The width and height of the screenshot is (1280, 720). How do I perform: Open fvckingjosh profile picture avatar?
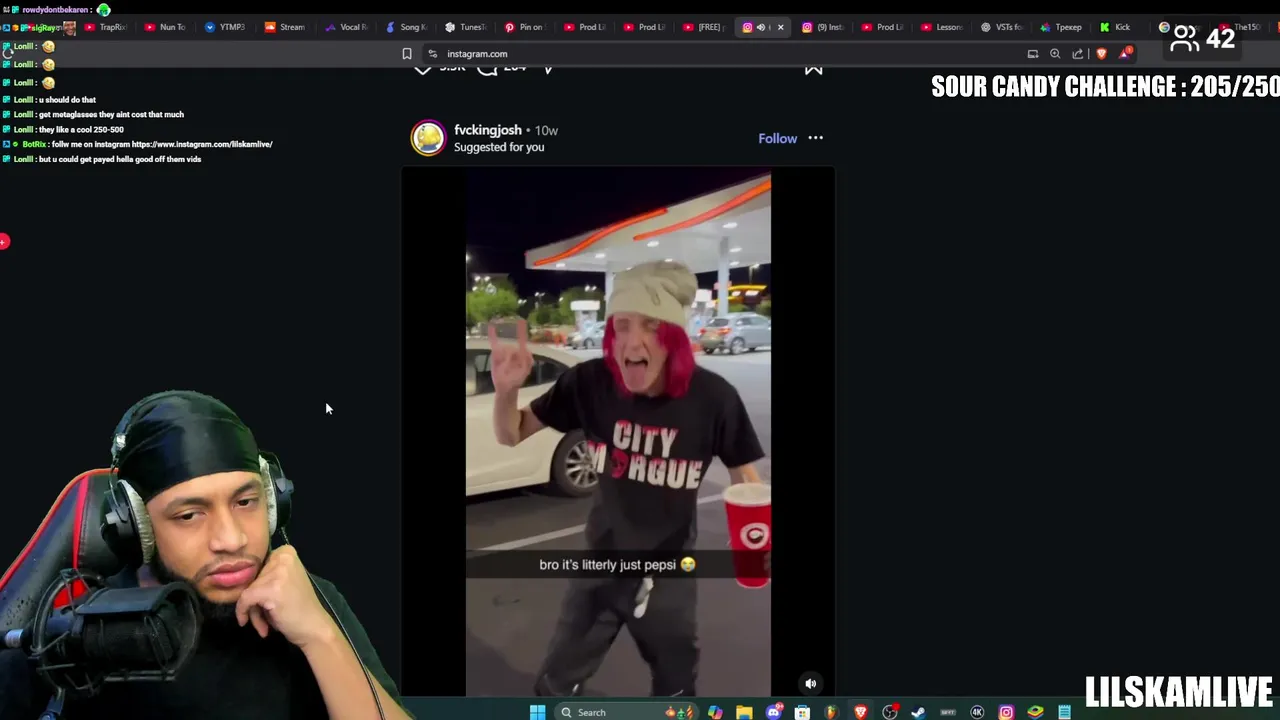tap(428, 138)
